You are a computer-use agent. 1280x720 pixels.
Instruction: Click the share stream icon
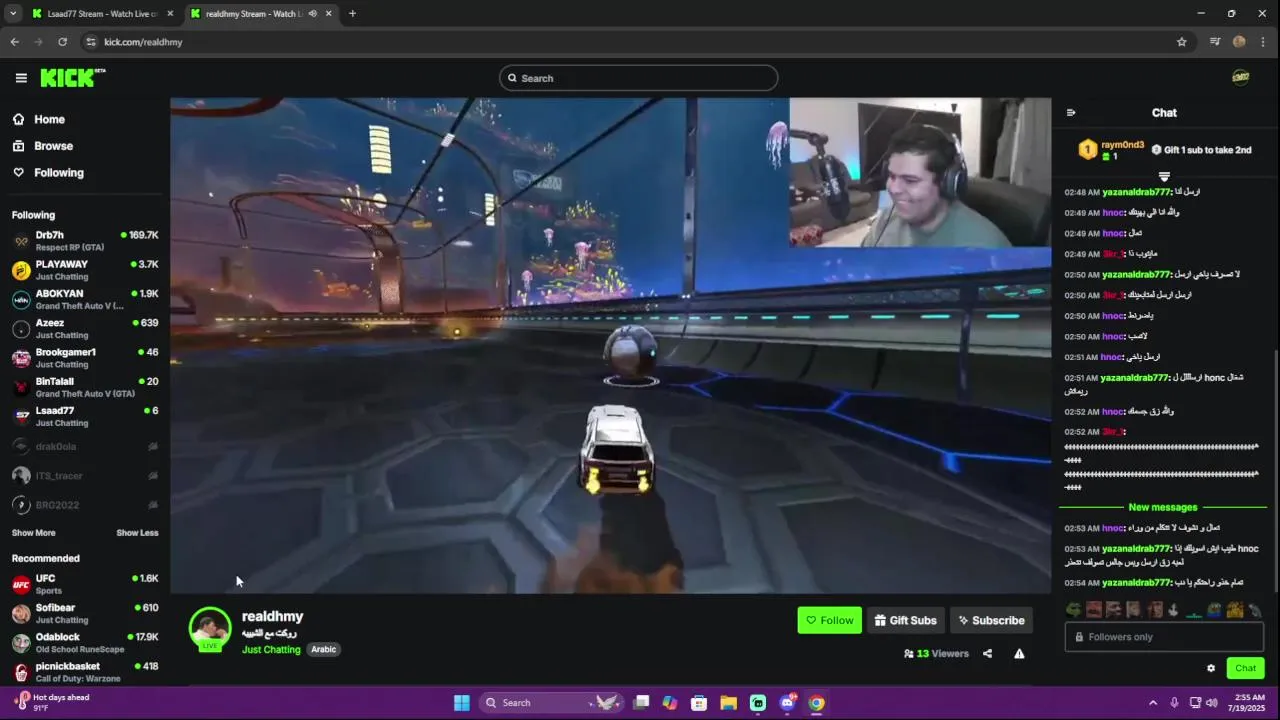tap(987, 654)
